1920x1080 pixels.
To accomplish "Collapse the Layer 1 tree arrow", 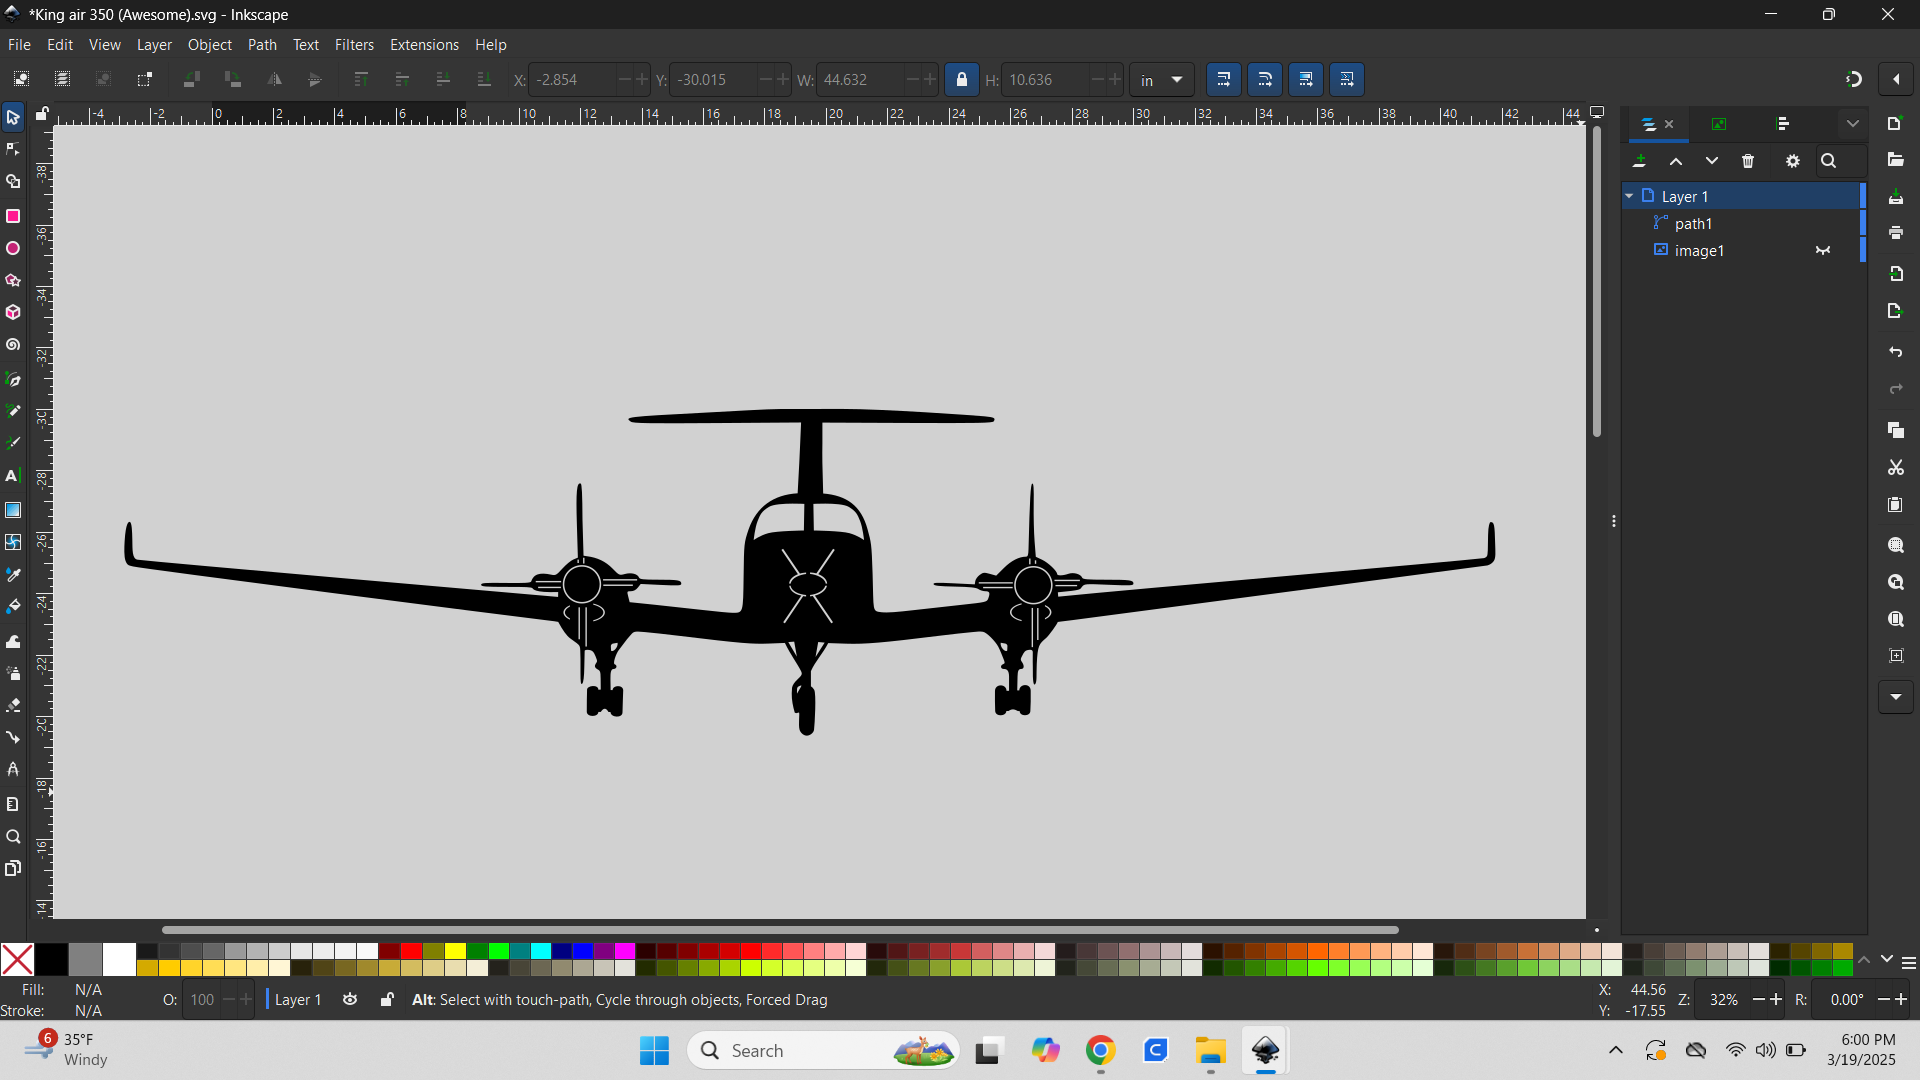I will tap(1630, 197).
